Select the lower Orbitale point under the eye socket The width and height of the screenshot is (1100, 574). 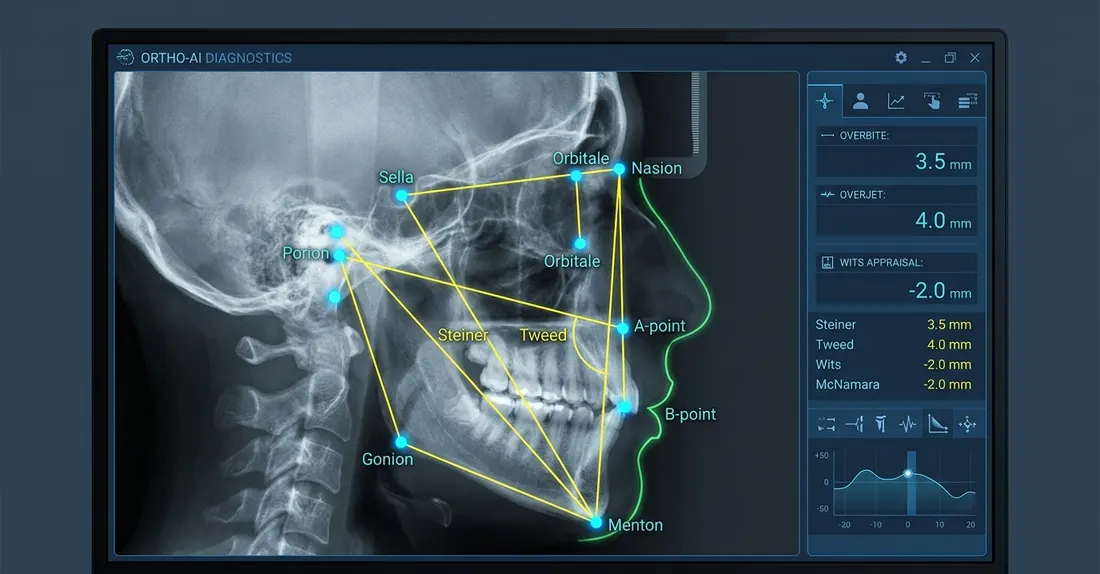pos(580,243)
